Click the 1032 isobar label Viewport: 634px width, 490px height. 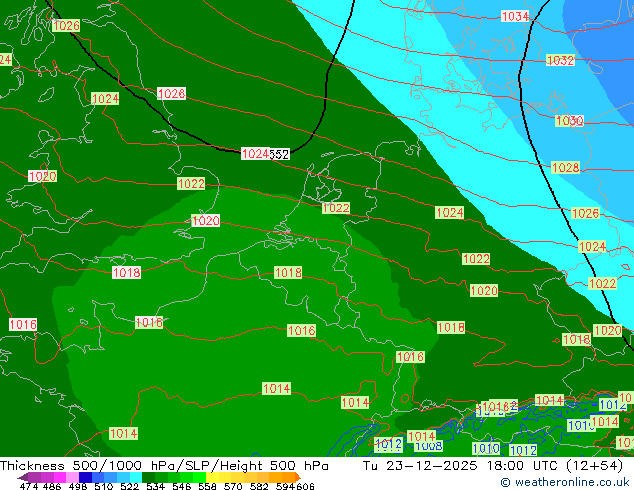(560, 60)
